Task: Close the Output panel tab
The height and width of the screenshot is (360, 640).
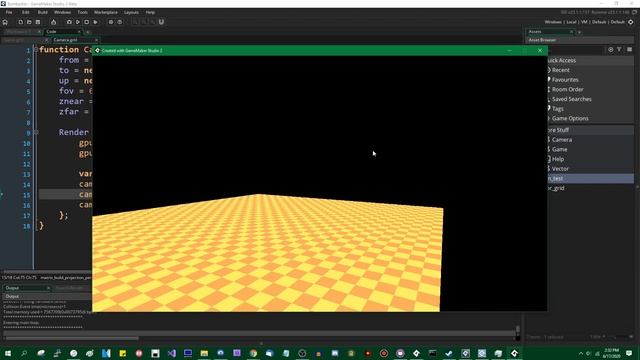Action: coord(48,288)
